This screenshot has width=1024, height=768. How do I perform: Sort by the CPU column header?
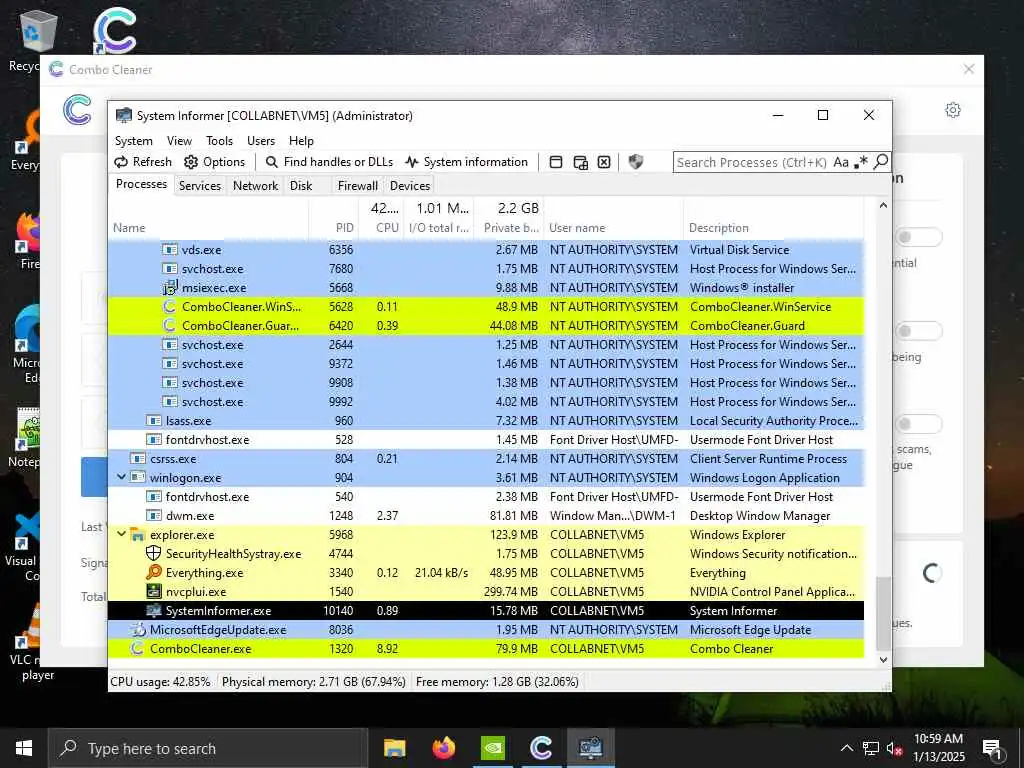pyautogui.click(x=381, y=218)
